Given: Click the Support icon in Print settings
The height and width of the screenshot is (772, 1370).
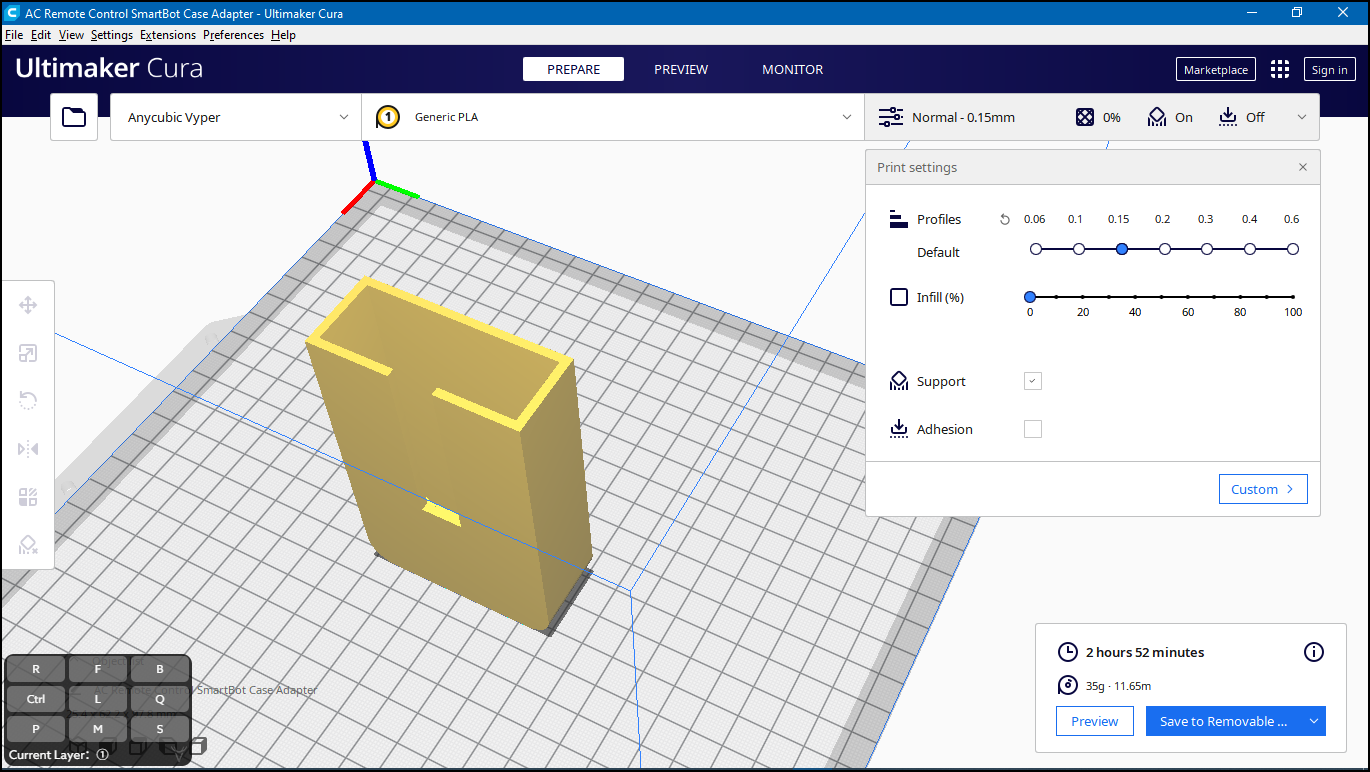Looking at the screenshot, I should 898,381.
